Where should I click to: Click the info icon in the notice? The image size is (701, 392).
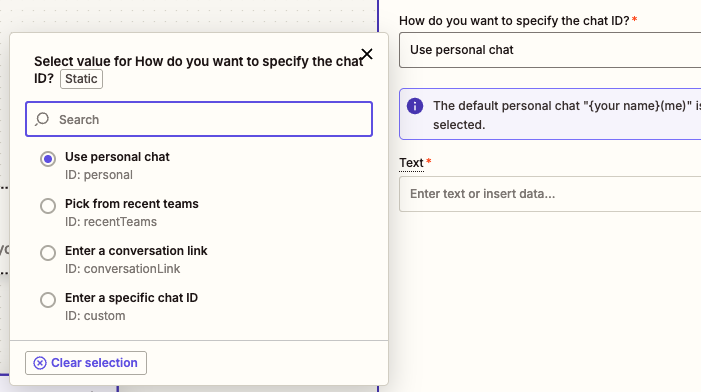415,106
